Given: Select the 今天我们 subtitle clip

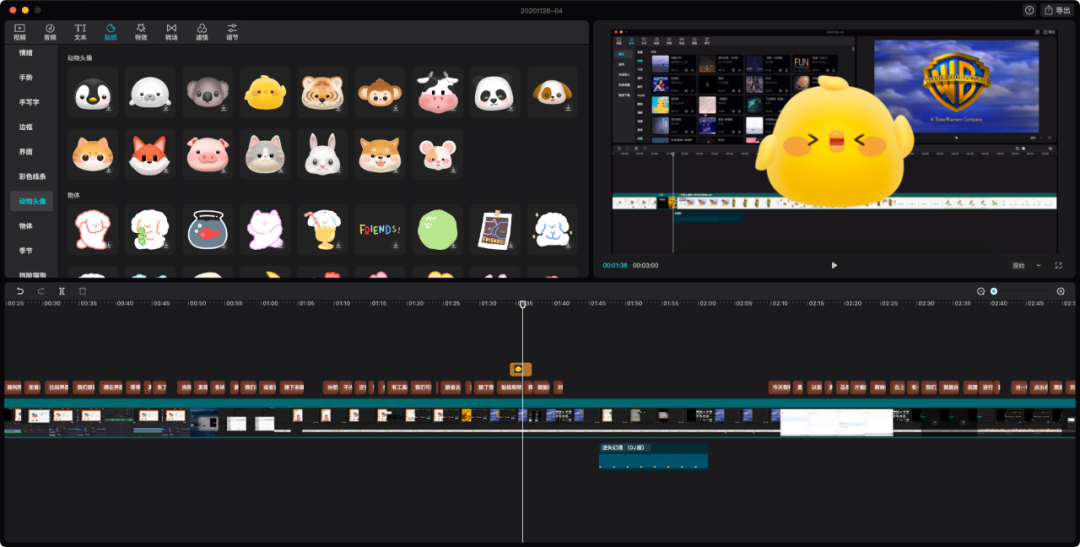Looking at the screenshot, I should pyautogui.click(x=780, y=387).
